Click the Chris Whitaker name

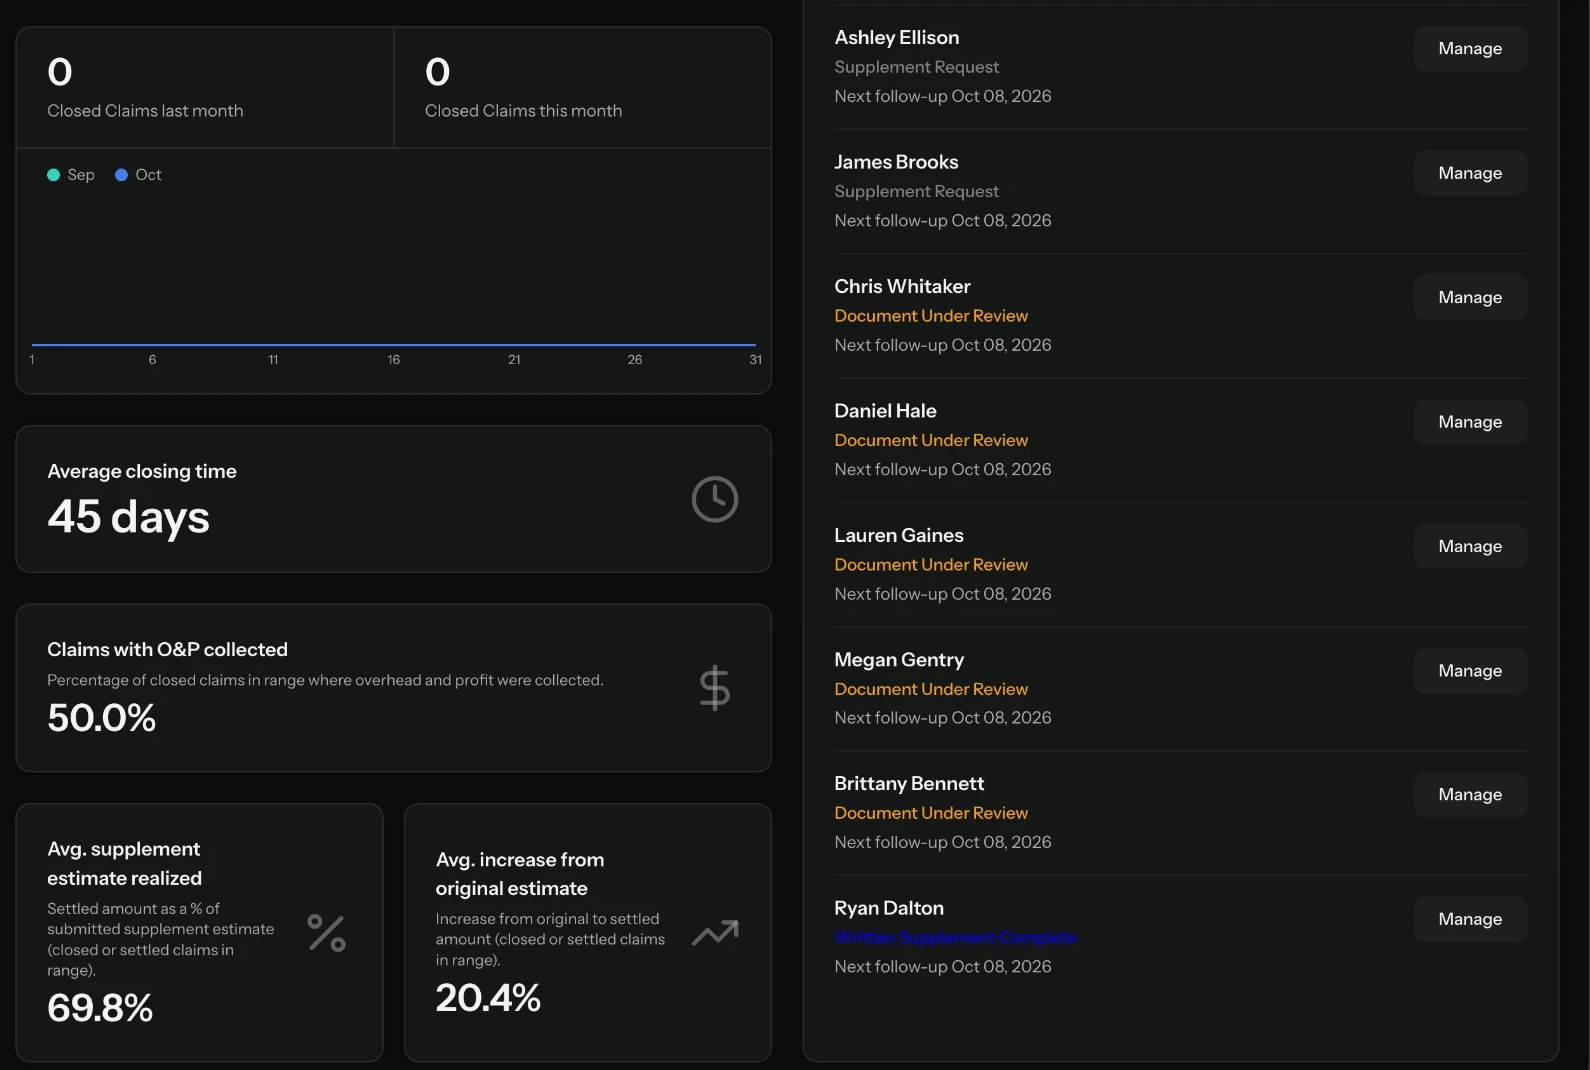click(902, 287)
